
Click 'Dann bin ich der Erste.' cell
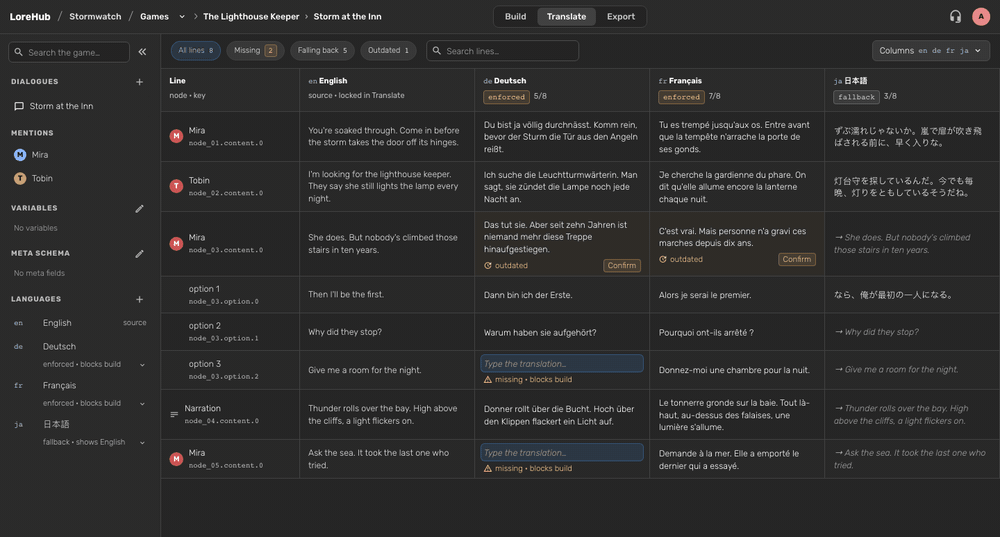562,295
